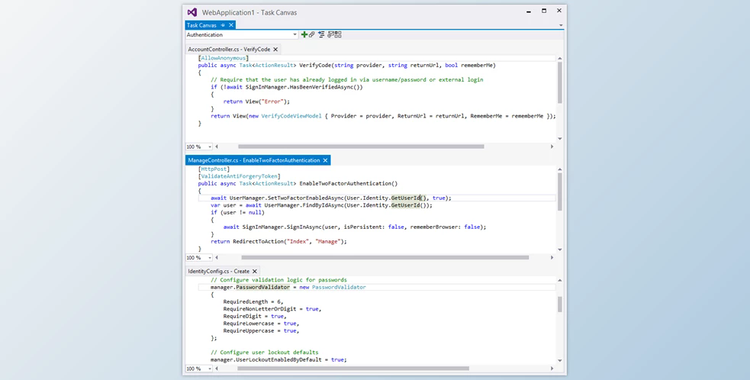Image resolution: width=750 pixels, height=380 pixels.
Task: Click the [HttpPost] attribute text
Action: click(x=214, y=169)
